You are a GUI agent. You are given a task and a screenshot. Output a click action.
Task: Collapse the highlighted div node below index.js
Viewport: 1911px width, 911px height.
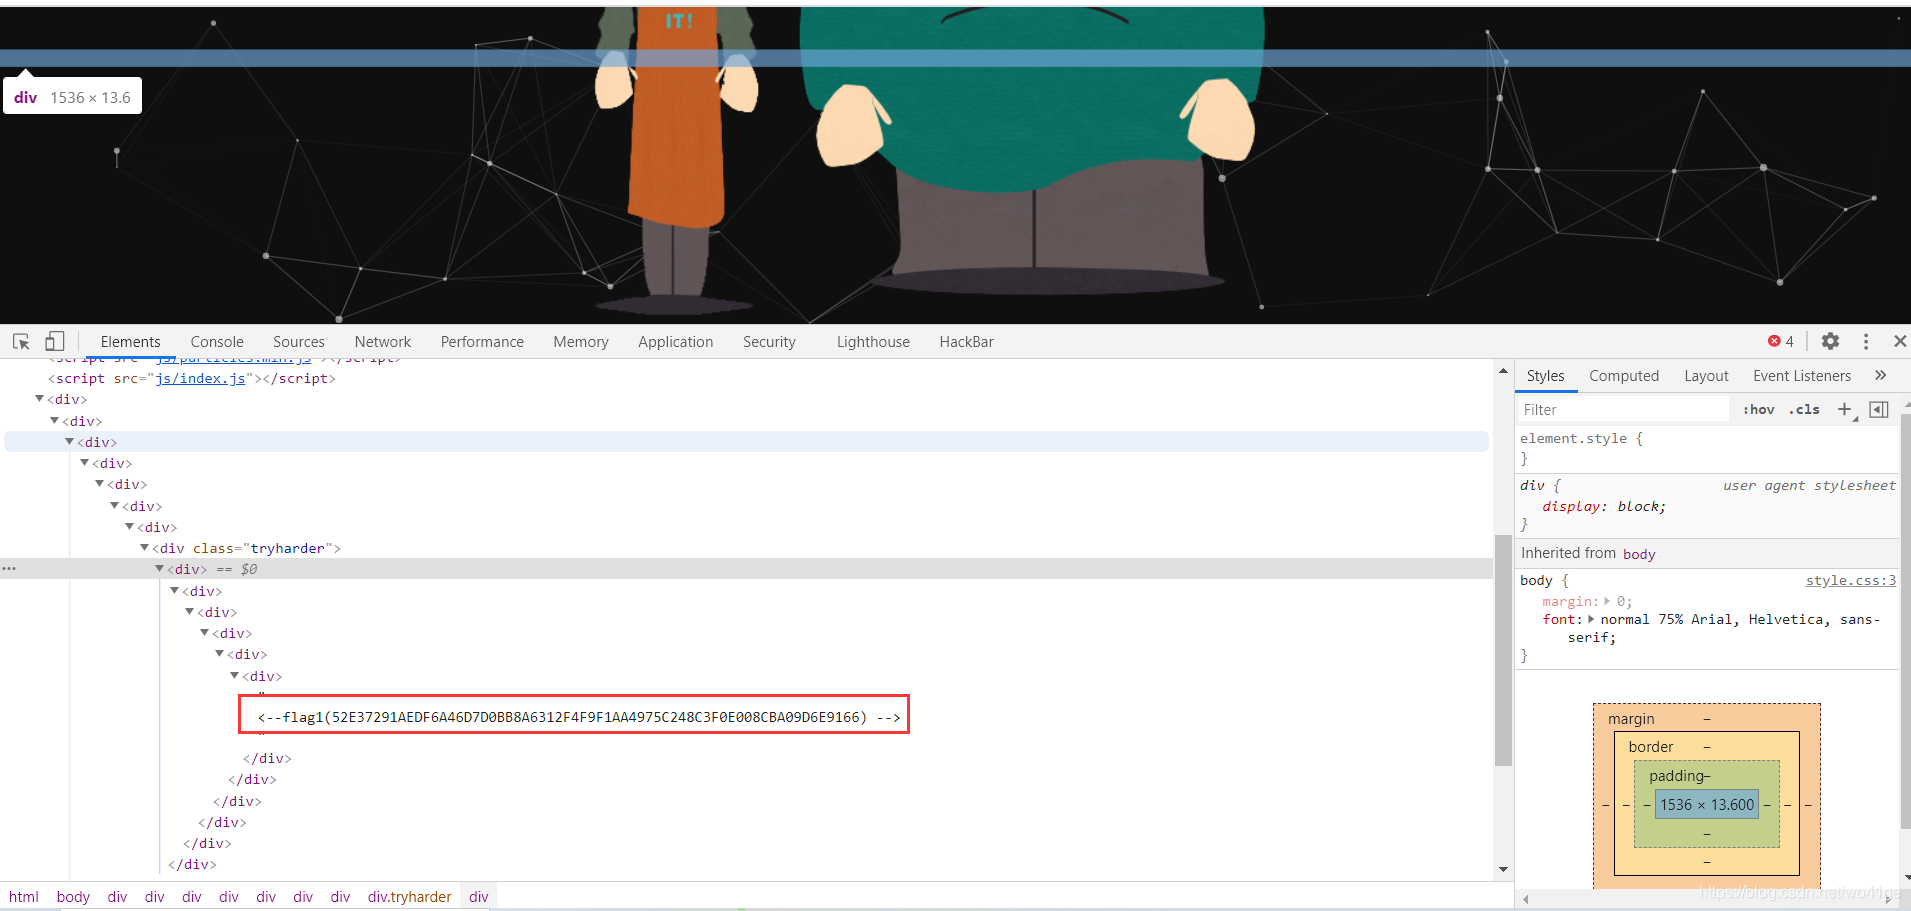pos(70,442)
